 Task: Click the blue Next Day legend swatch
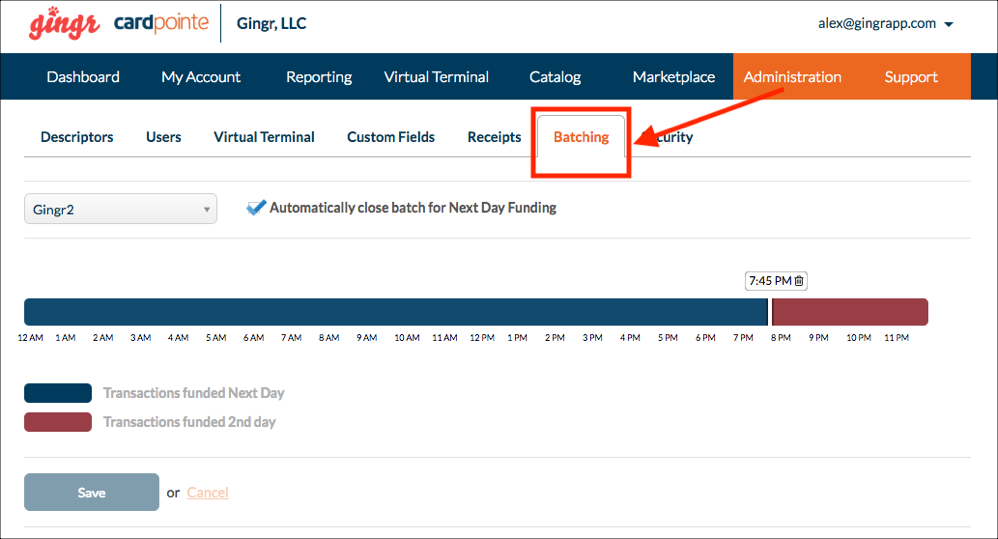click(x=58, y=393)
